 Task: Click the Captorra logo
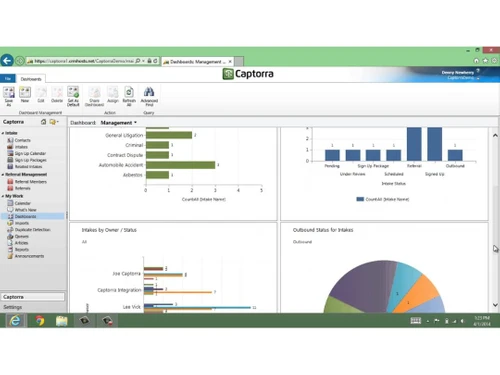pos(248,74)
